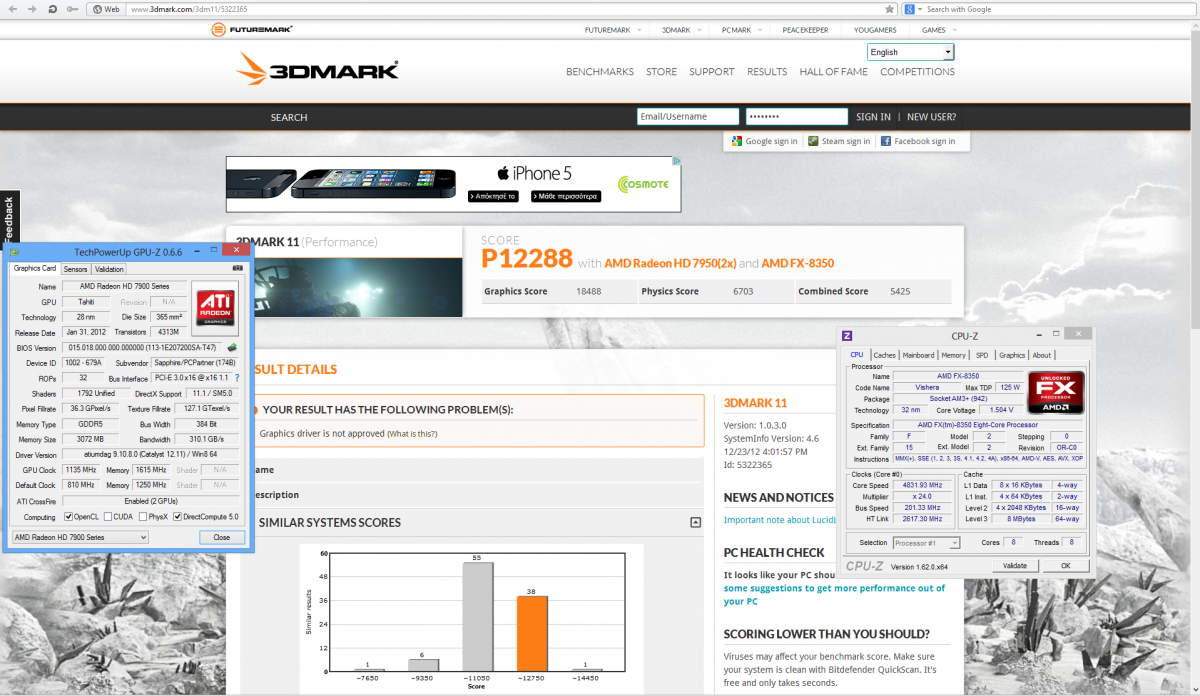Toggle DirectCompute 5.0 checkbox in GPU-Z

coord(177,517)
